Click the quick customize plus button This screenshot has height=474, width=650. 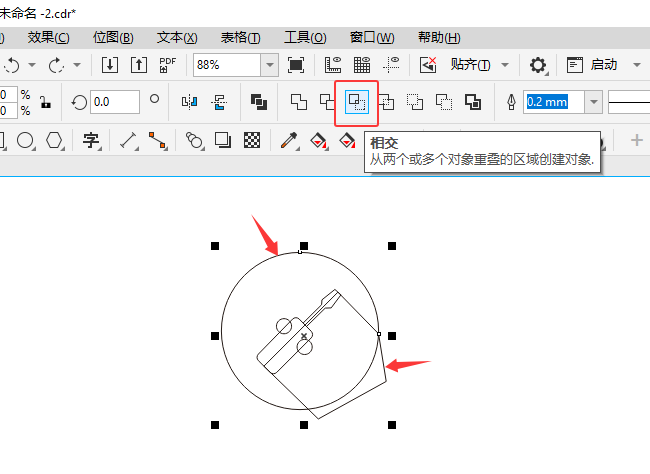[637, 141]
